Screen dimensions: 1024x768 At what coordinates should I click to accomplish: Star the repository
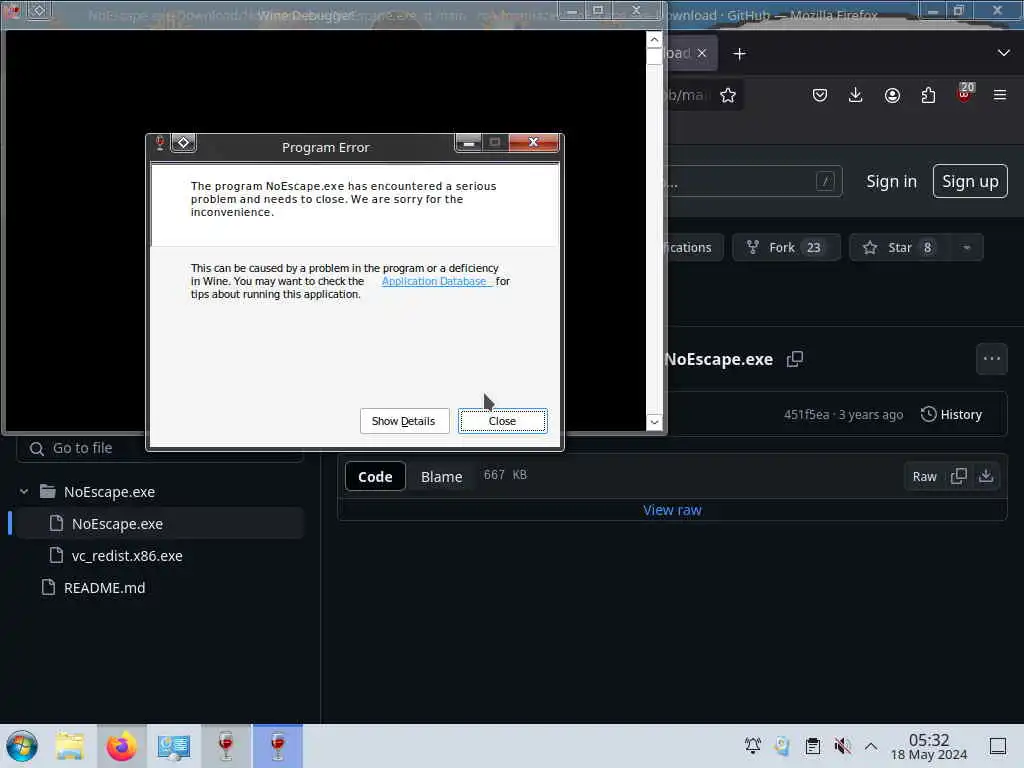pyautogui.click(x=901, y=248)
